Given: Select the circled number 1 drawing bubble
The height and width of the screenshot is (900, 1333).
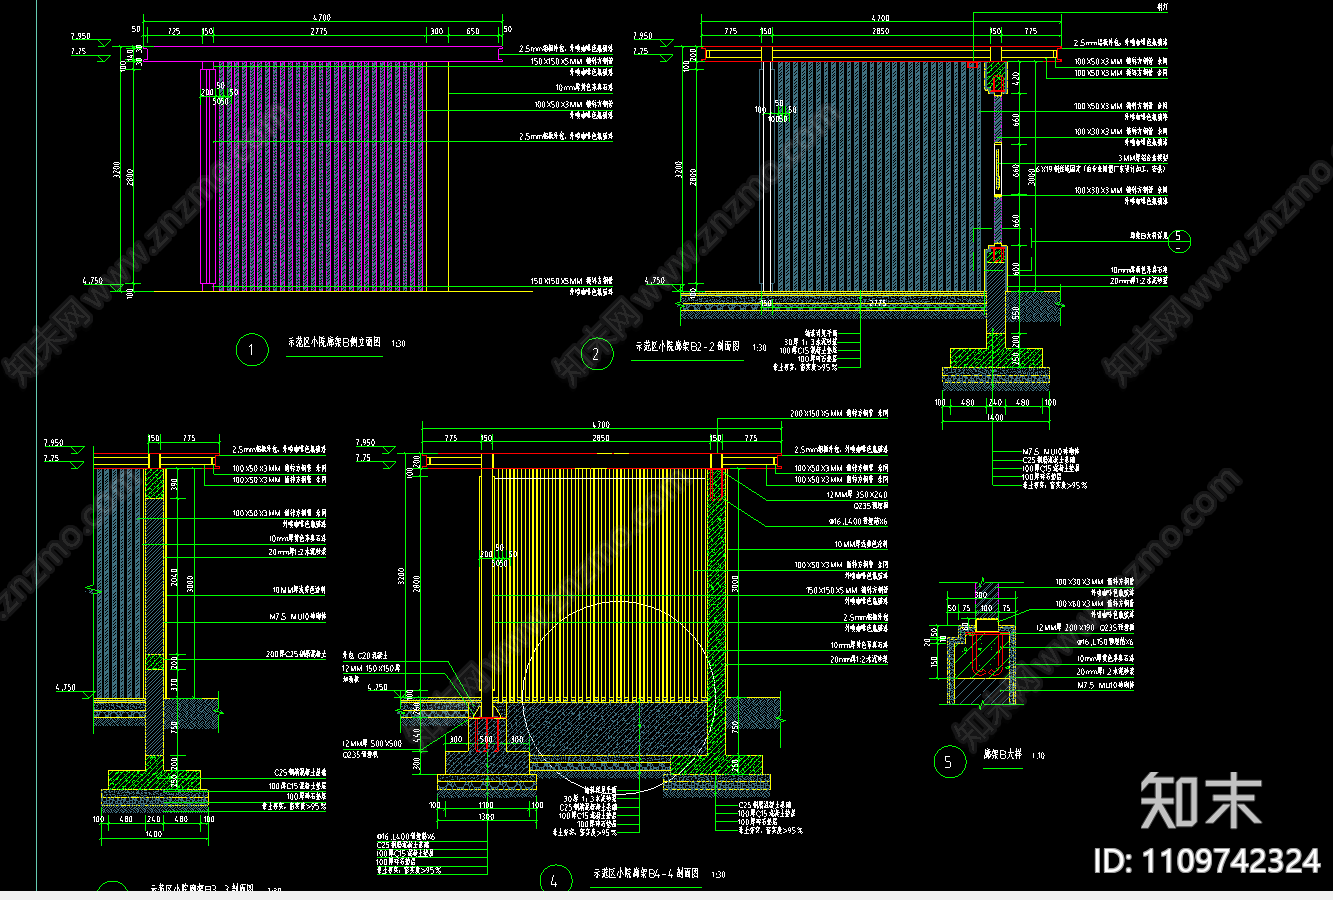Looking at the screenshot, I should (252, 349).
